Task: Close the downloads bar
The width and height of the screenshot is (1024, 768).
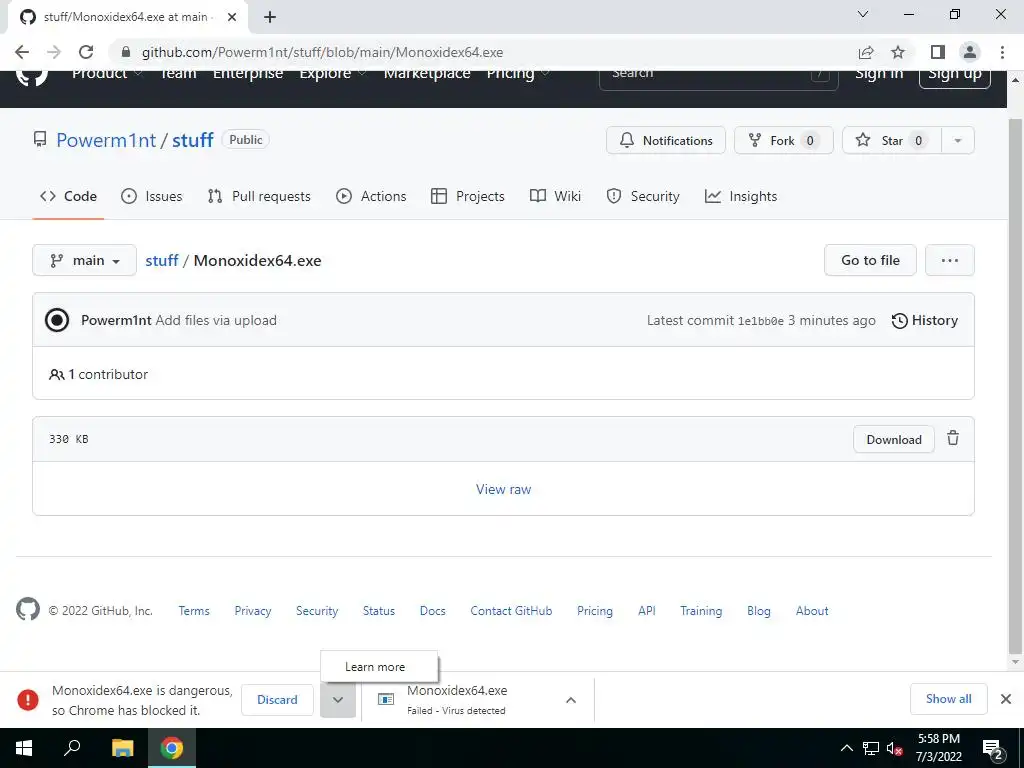Action: [x=1006, y=699]
